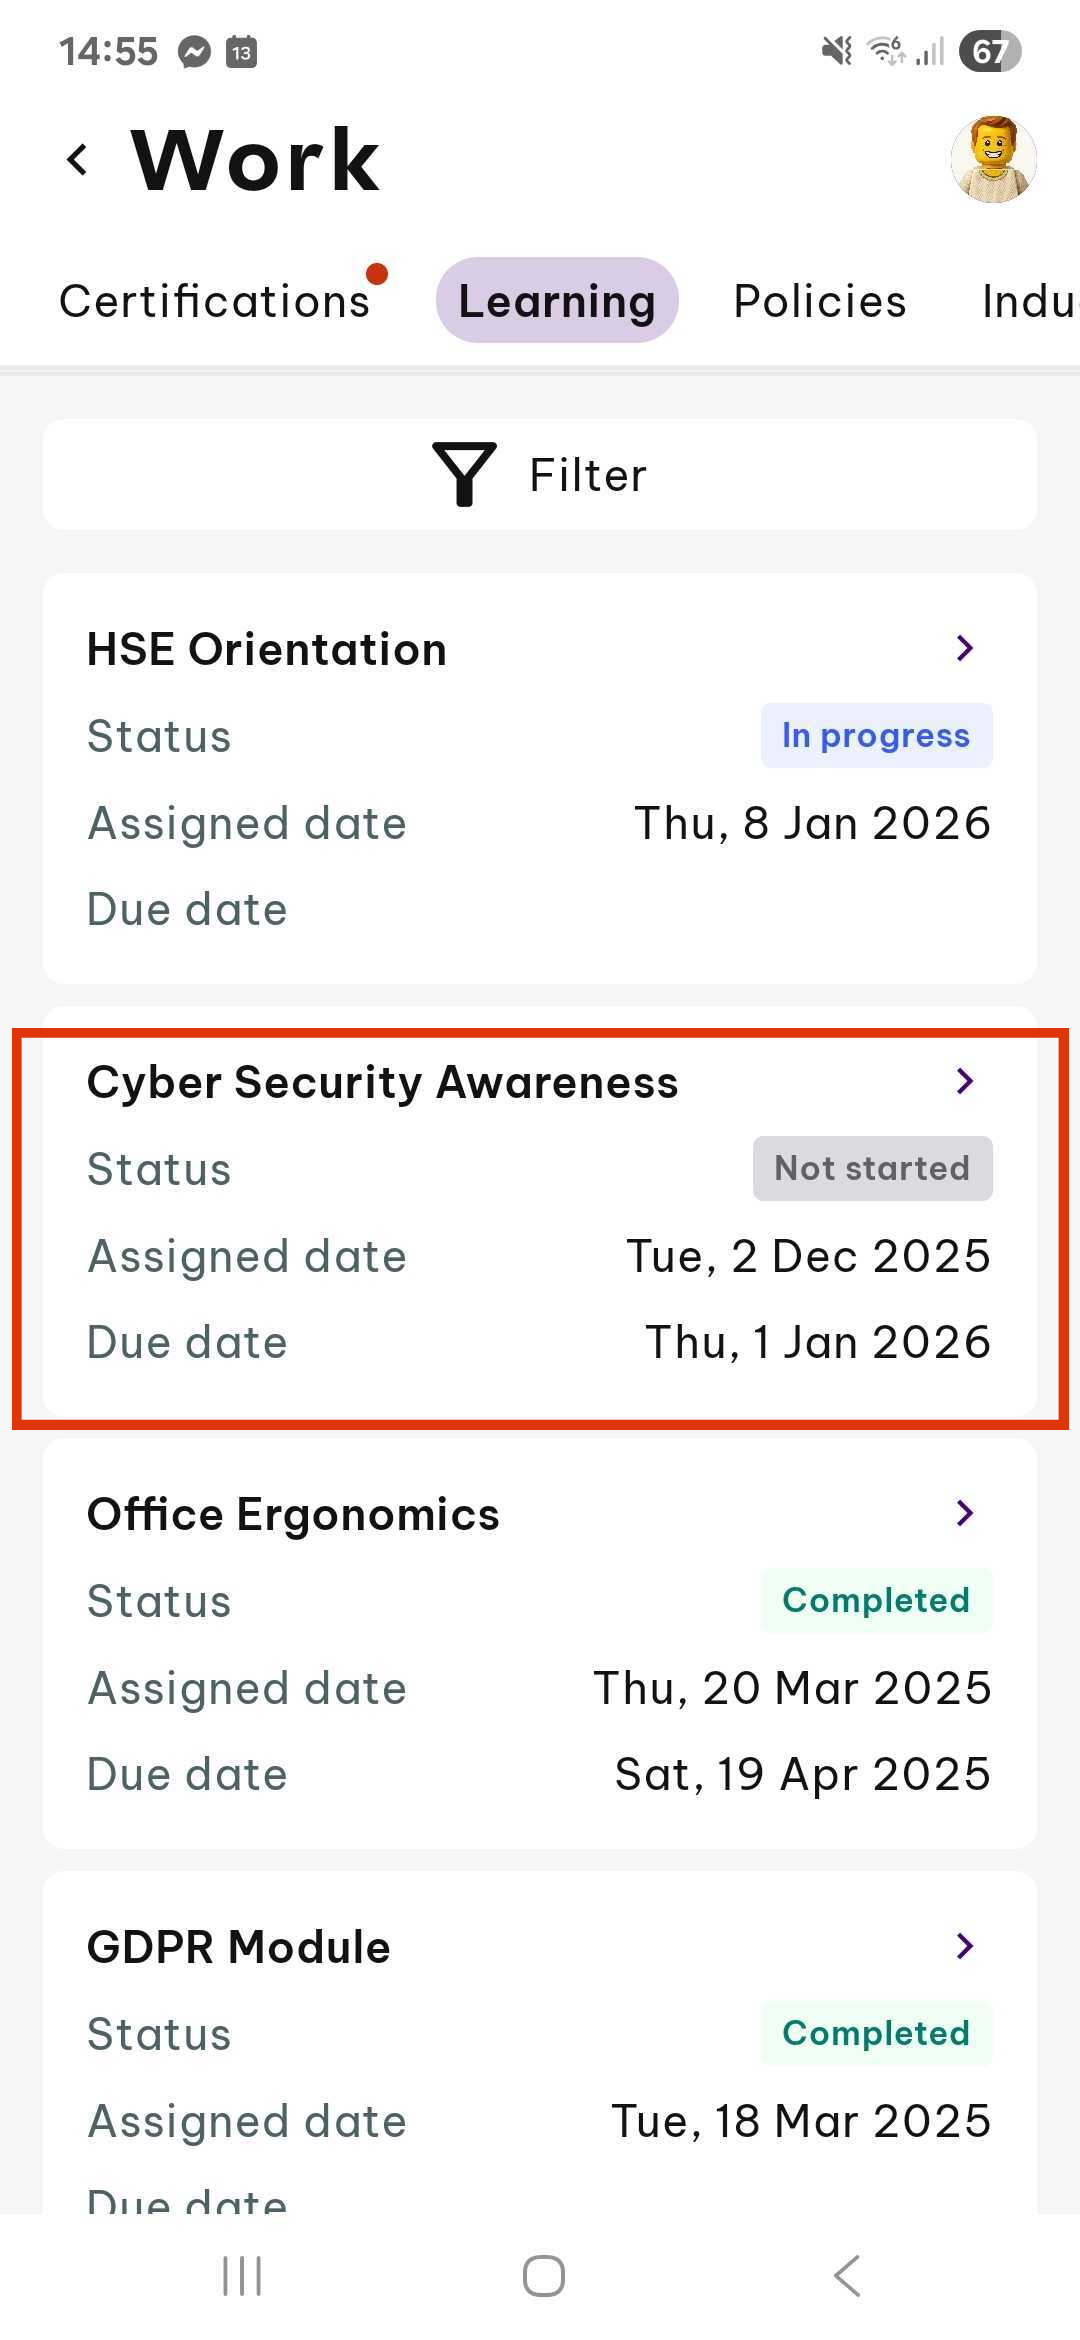
Task: Tap Android back navigation button
Action: point(847,2277)
